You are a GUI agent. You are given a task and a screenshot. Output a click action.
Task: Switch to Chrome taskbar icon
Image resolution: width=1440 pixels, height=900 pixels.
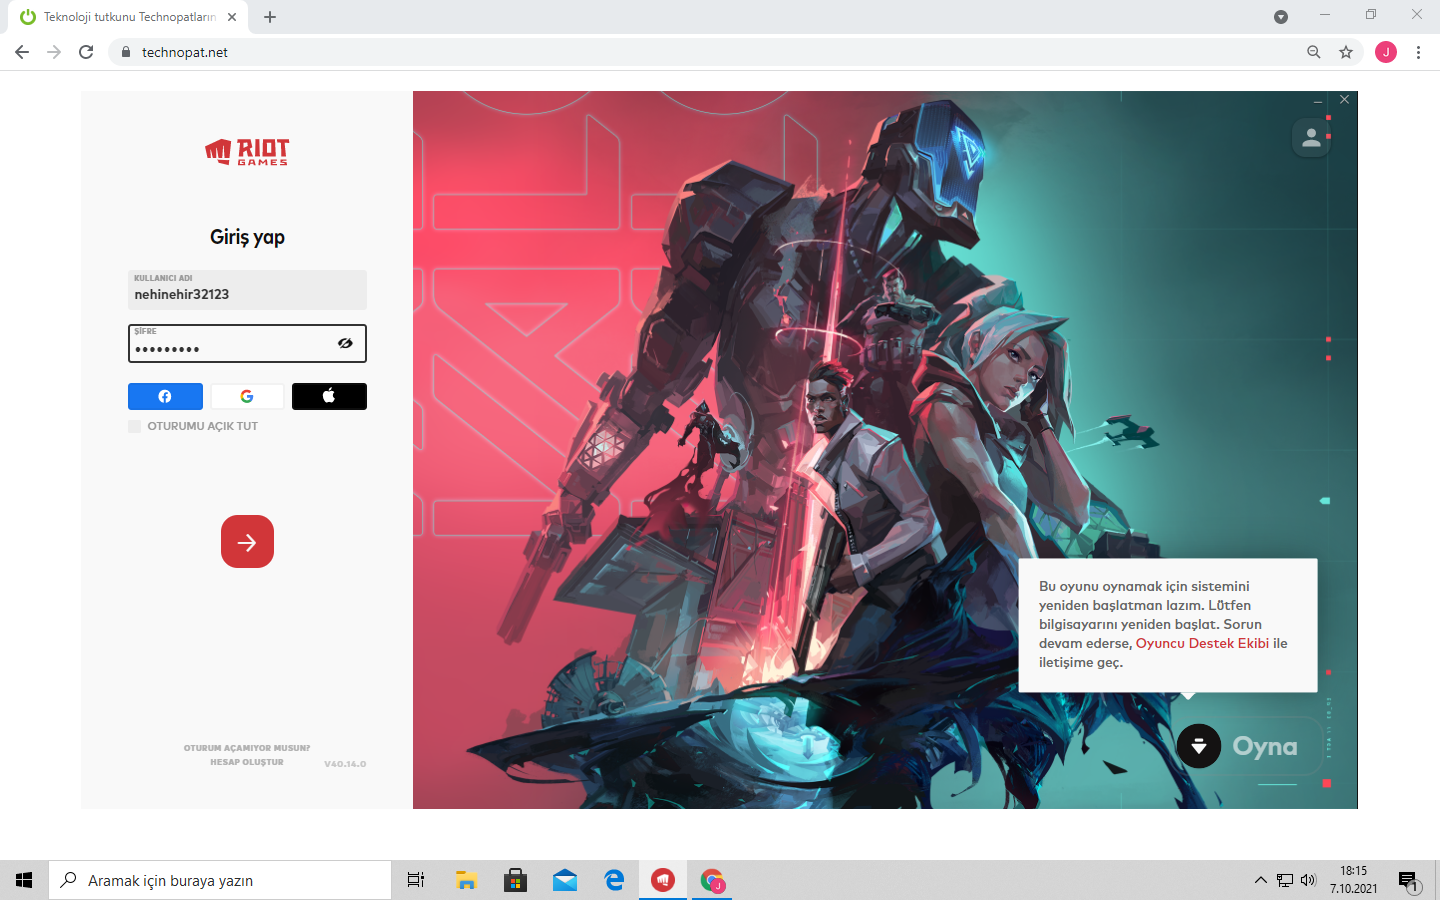712,880
